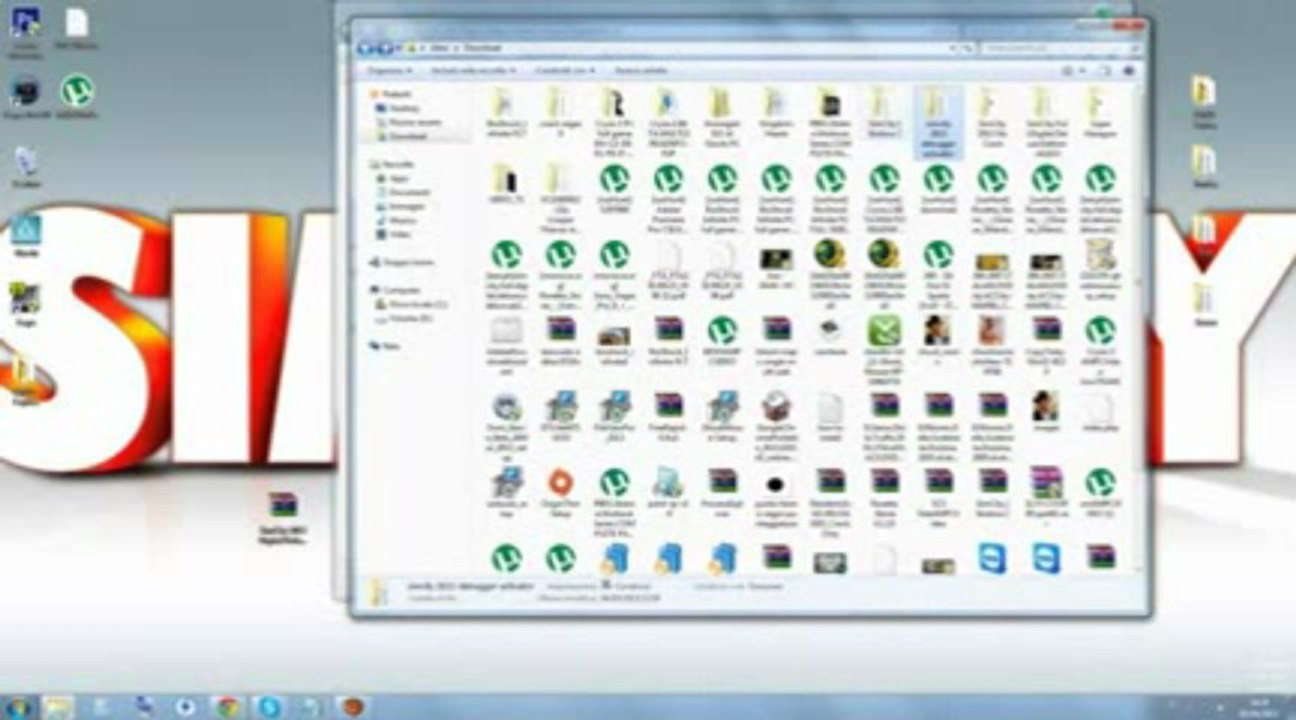The width and height of the screenshot is (1296, 720).
Task: Select the black dot image file
Action: point(775,483)
